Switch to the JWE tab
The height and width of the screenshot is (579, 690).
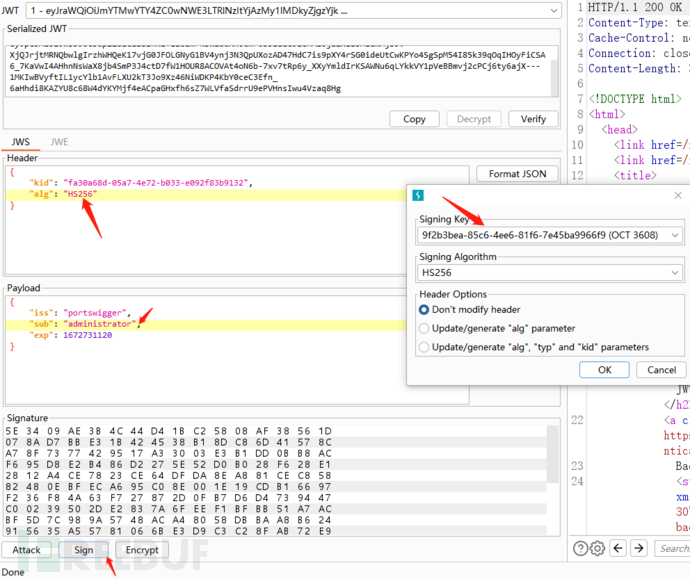(59, 143)
